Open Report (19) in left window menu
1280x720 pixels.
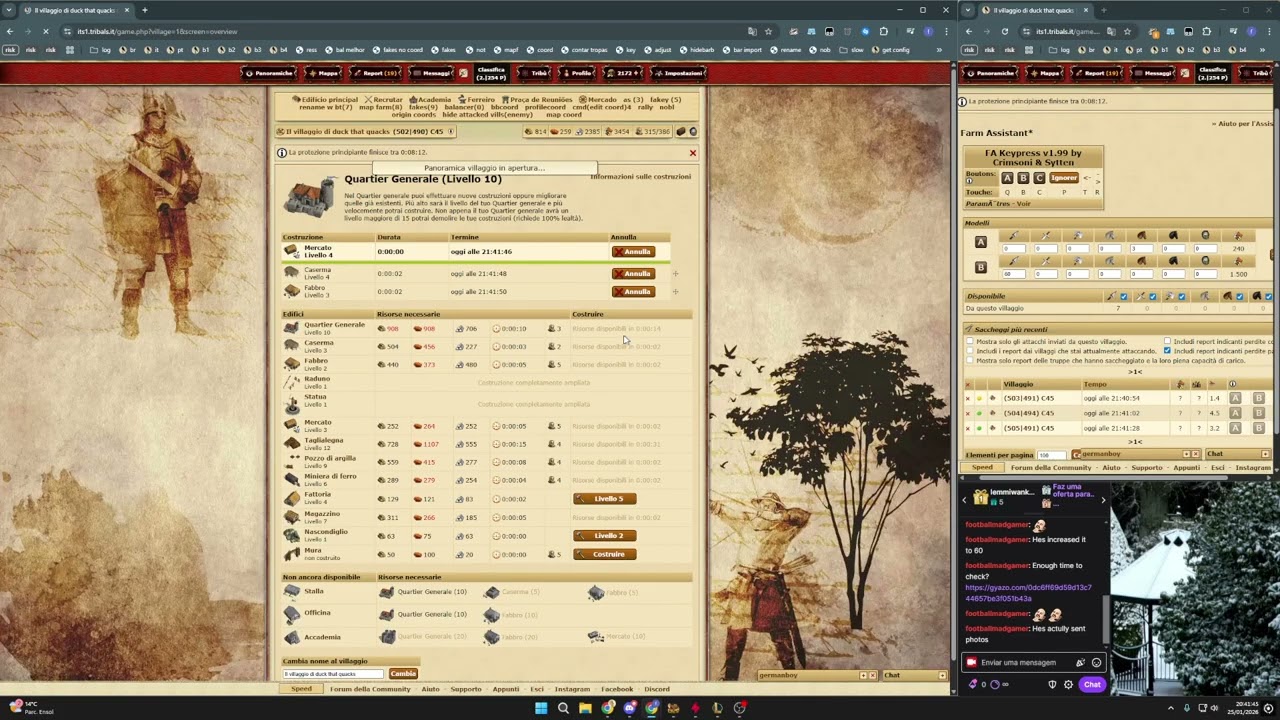tap(375, 73)
